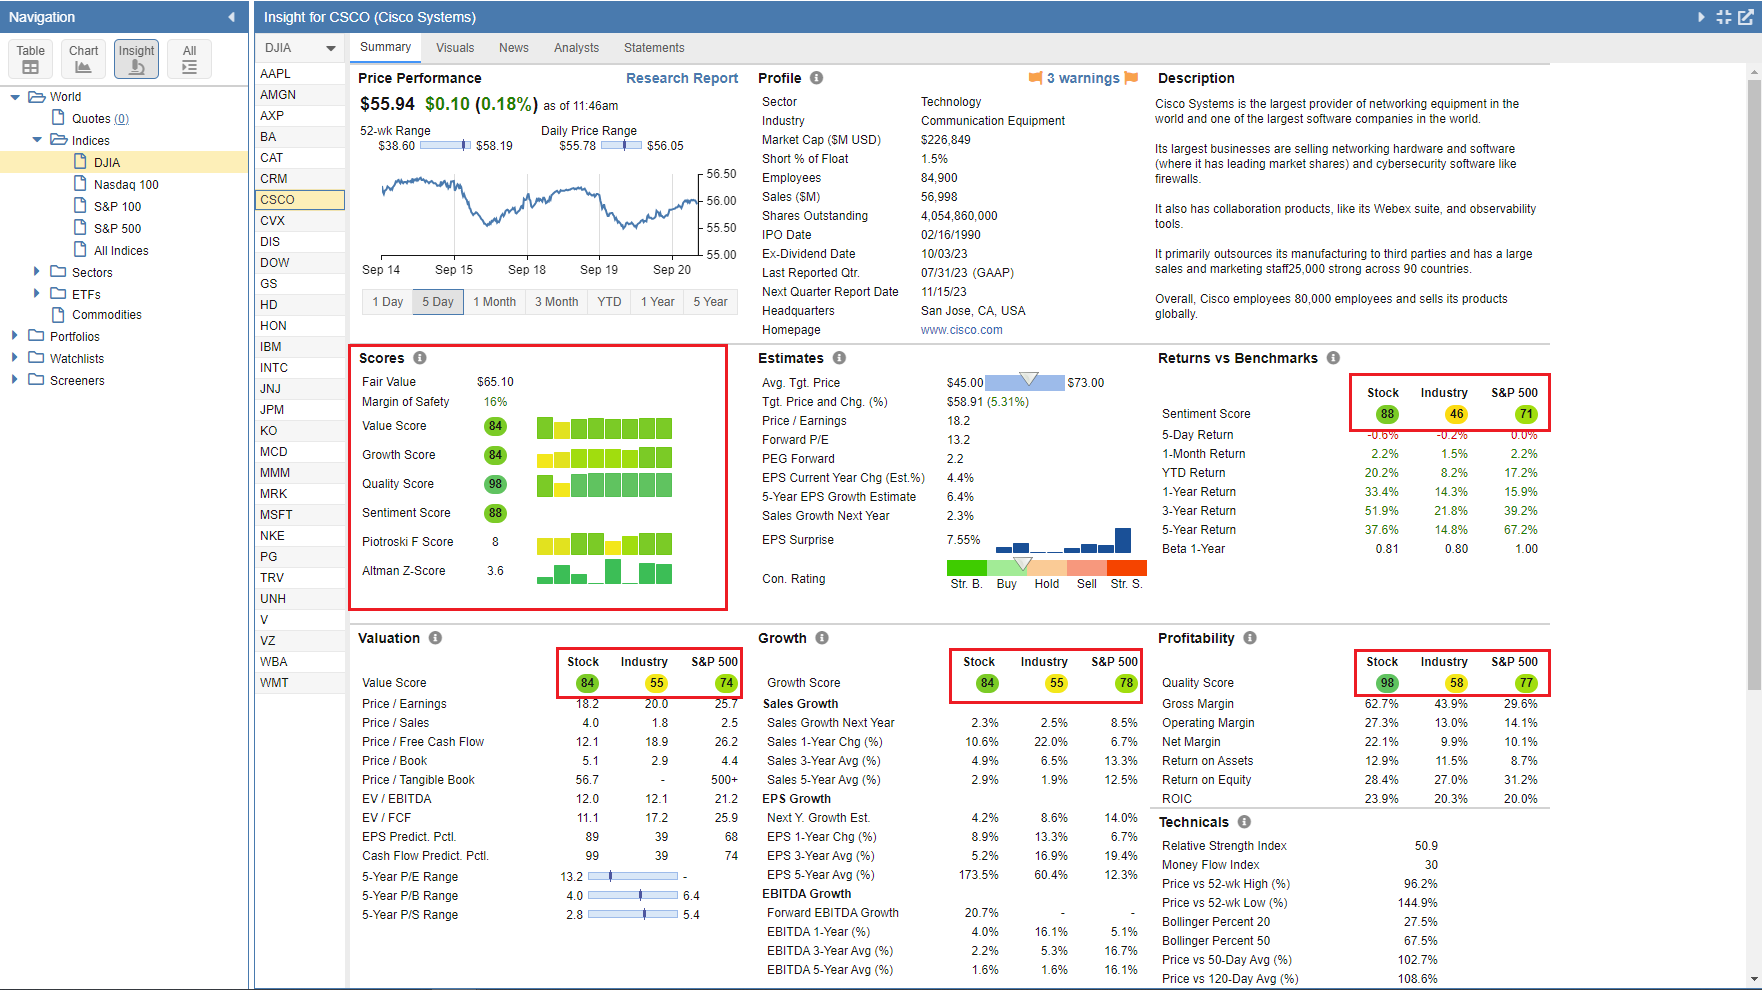1762x990 pixels.
Task: Select the Insight view button
Action: click(x=136, y=59)
